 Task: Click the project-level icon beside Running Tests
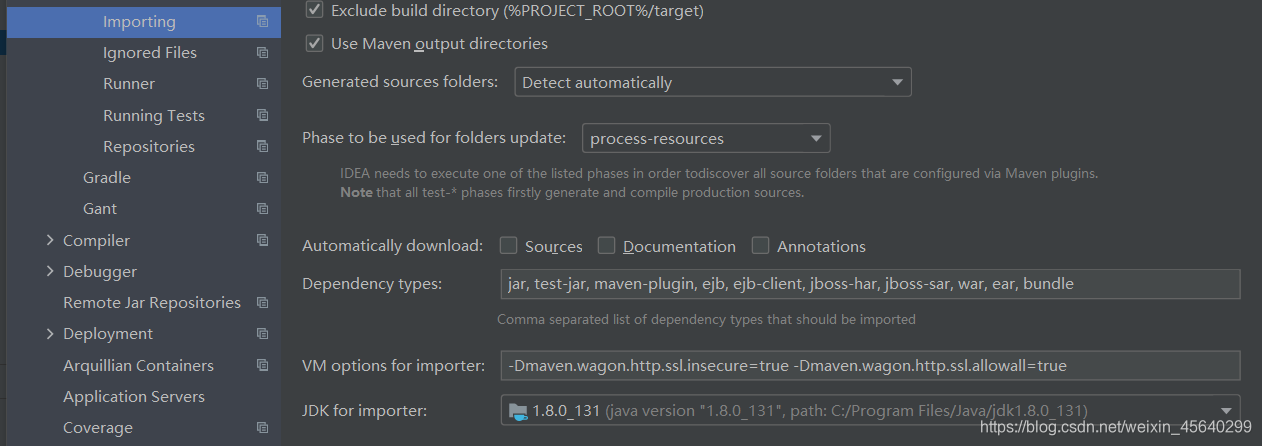click(x=262, y=115)
